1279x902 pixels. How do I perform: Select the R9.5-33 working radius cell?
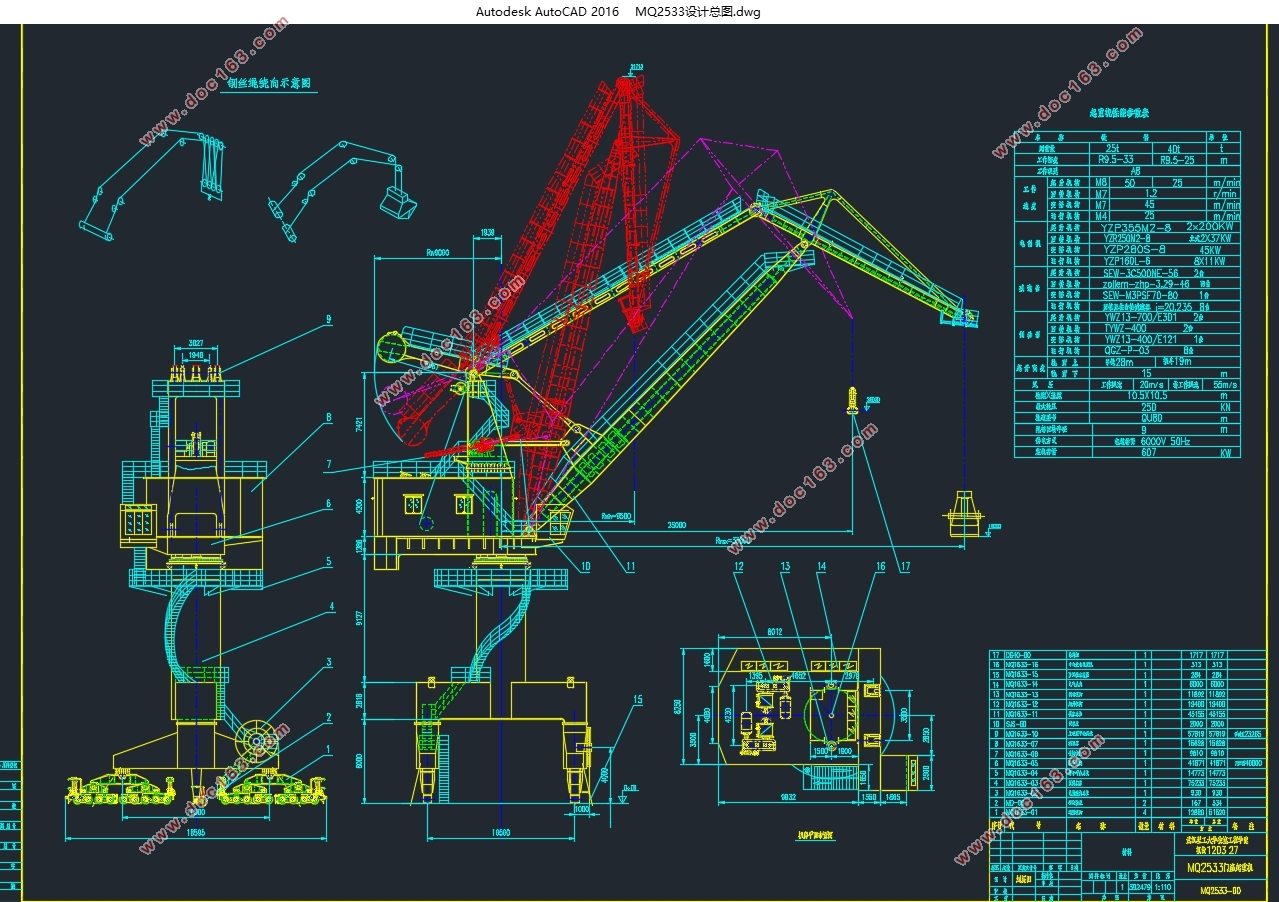pyautogui.click(x=1116, y=160)
